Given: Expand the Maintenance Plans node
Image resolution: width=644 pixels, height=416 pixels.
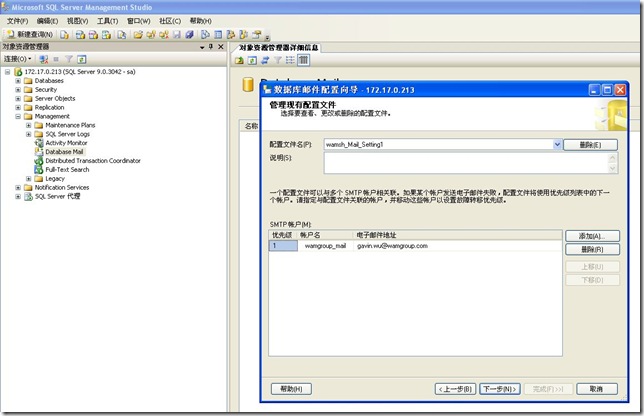Looking at the screenshot, I should coord(29,125).
